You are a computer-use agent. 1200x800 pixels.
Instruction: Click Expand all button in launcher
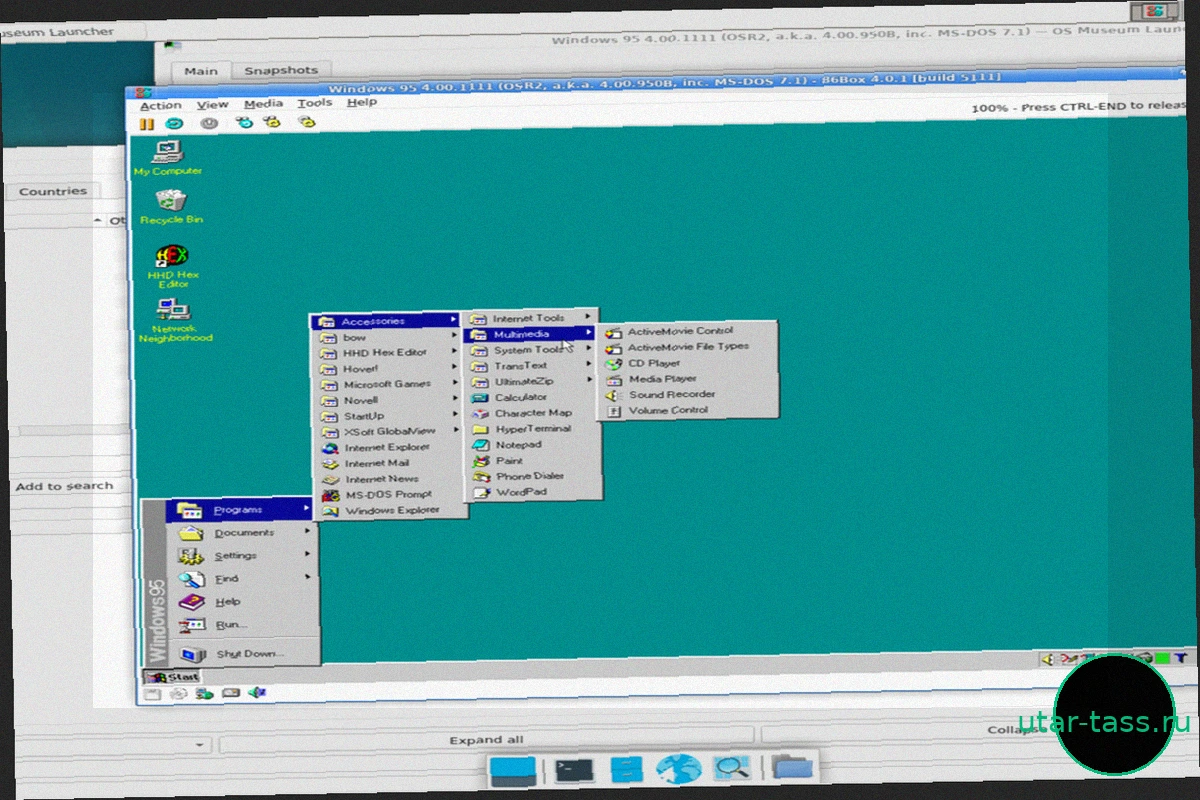487,740
